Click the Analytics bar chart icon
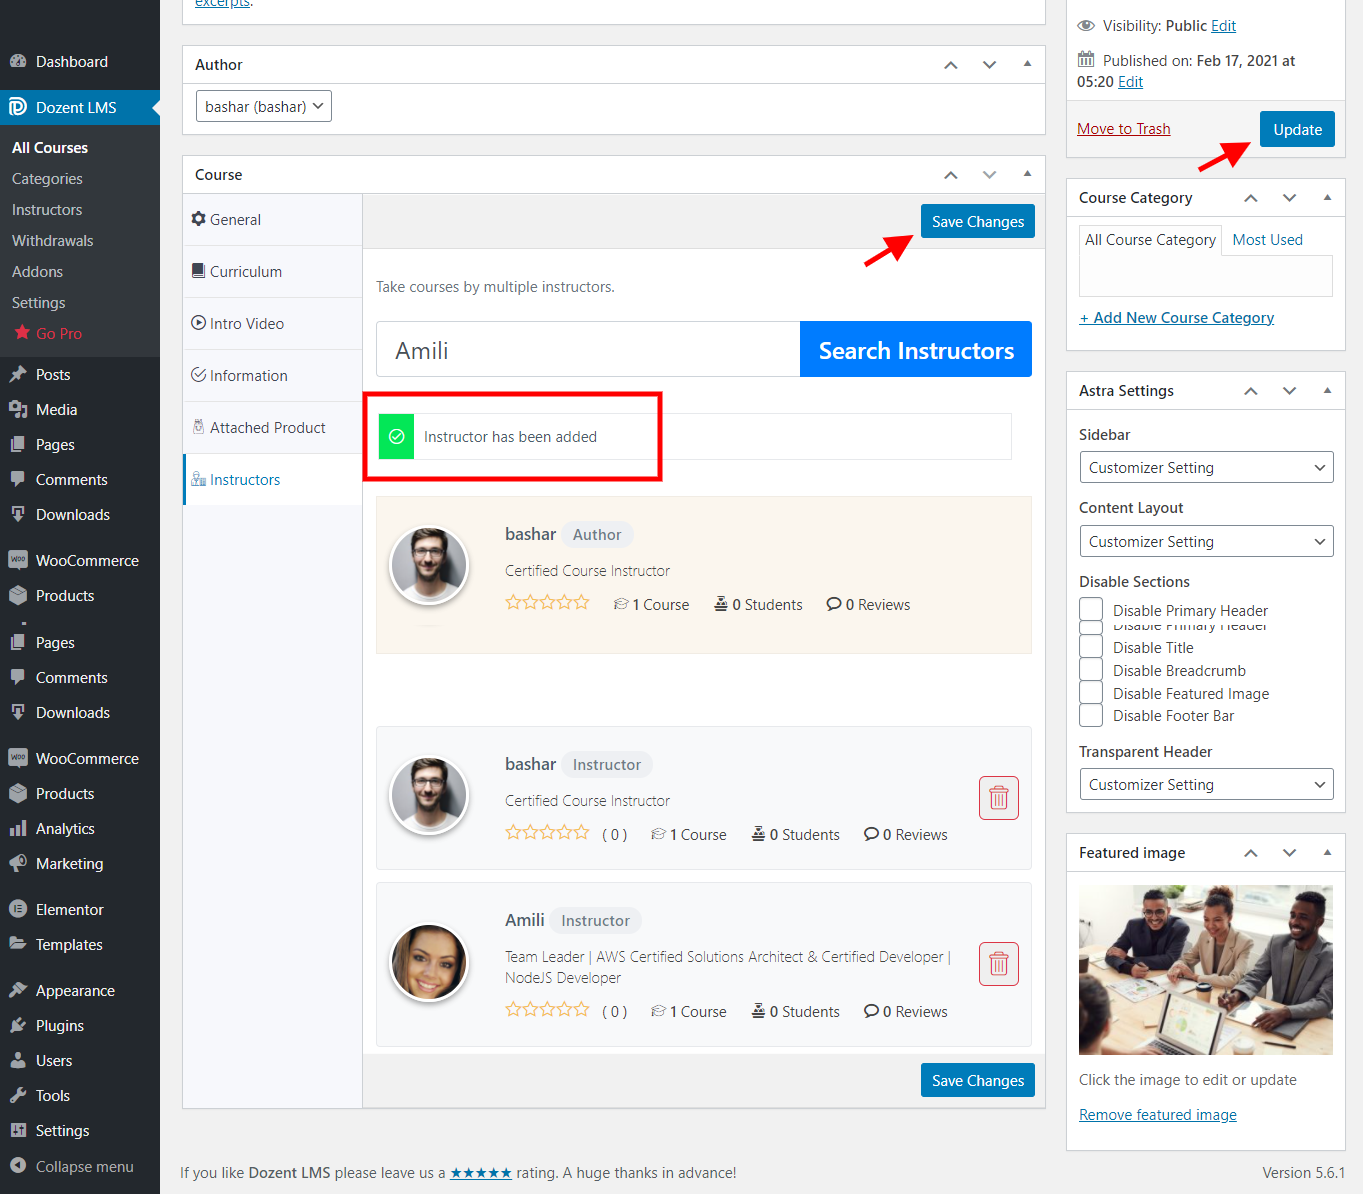Viewport: 1363px width, 1194px height. tap(18, 829)
